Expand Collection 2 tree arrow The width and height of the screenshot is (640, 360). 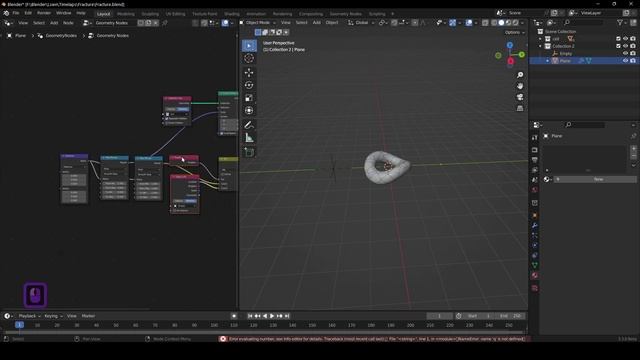[540, 46]
